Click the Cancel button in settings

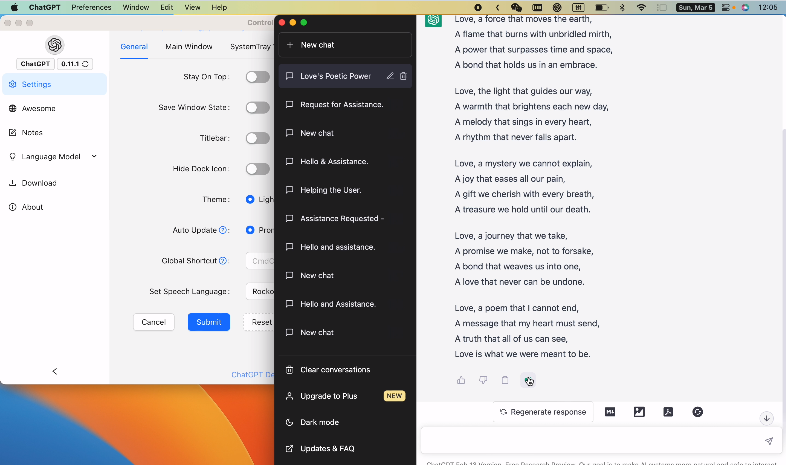coord(154,322)
